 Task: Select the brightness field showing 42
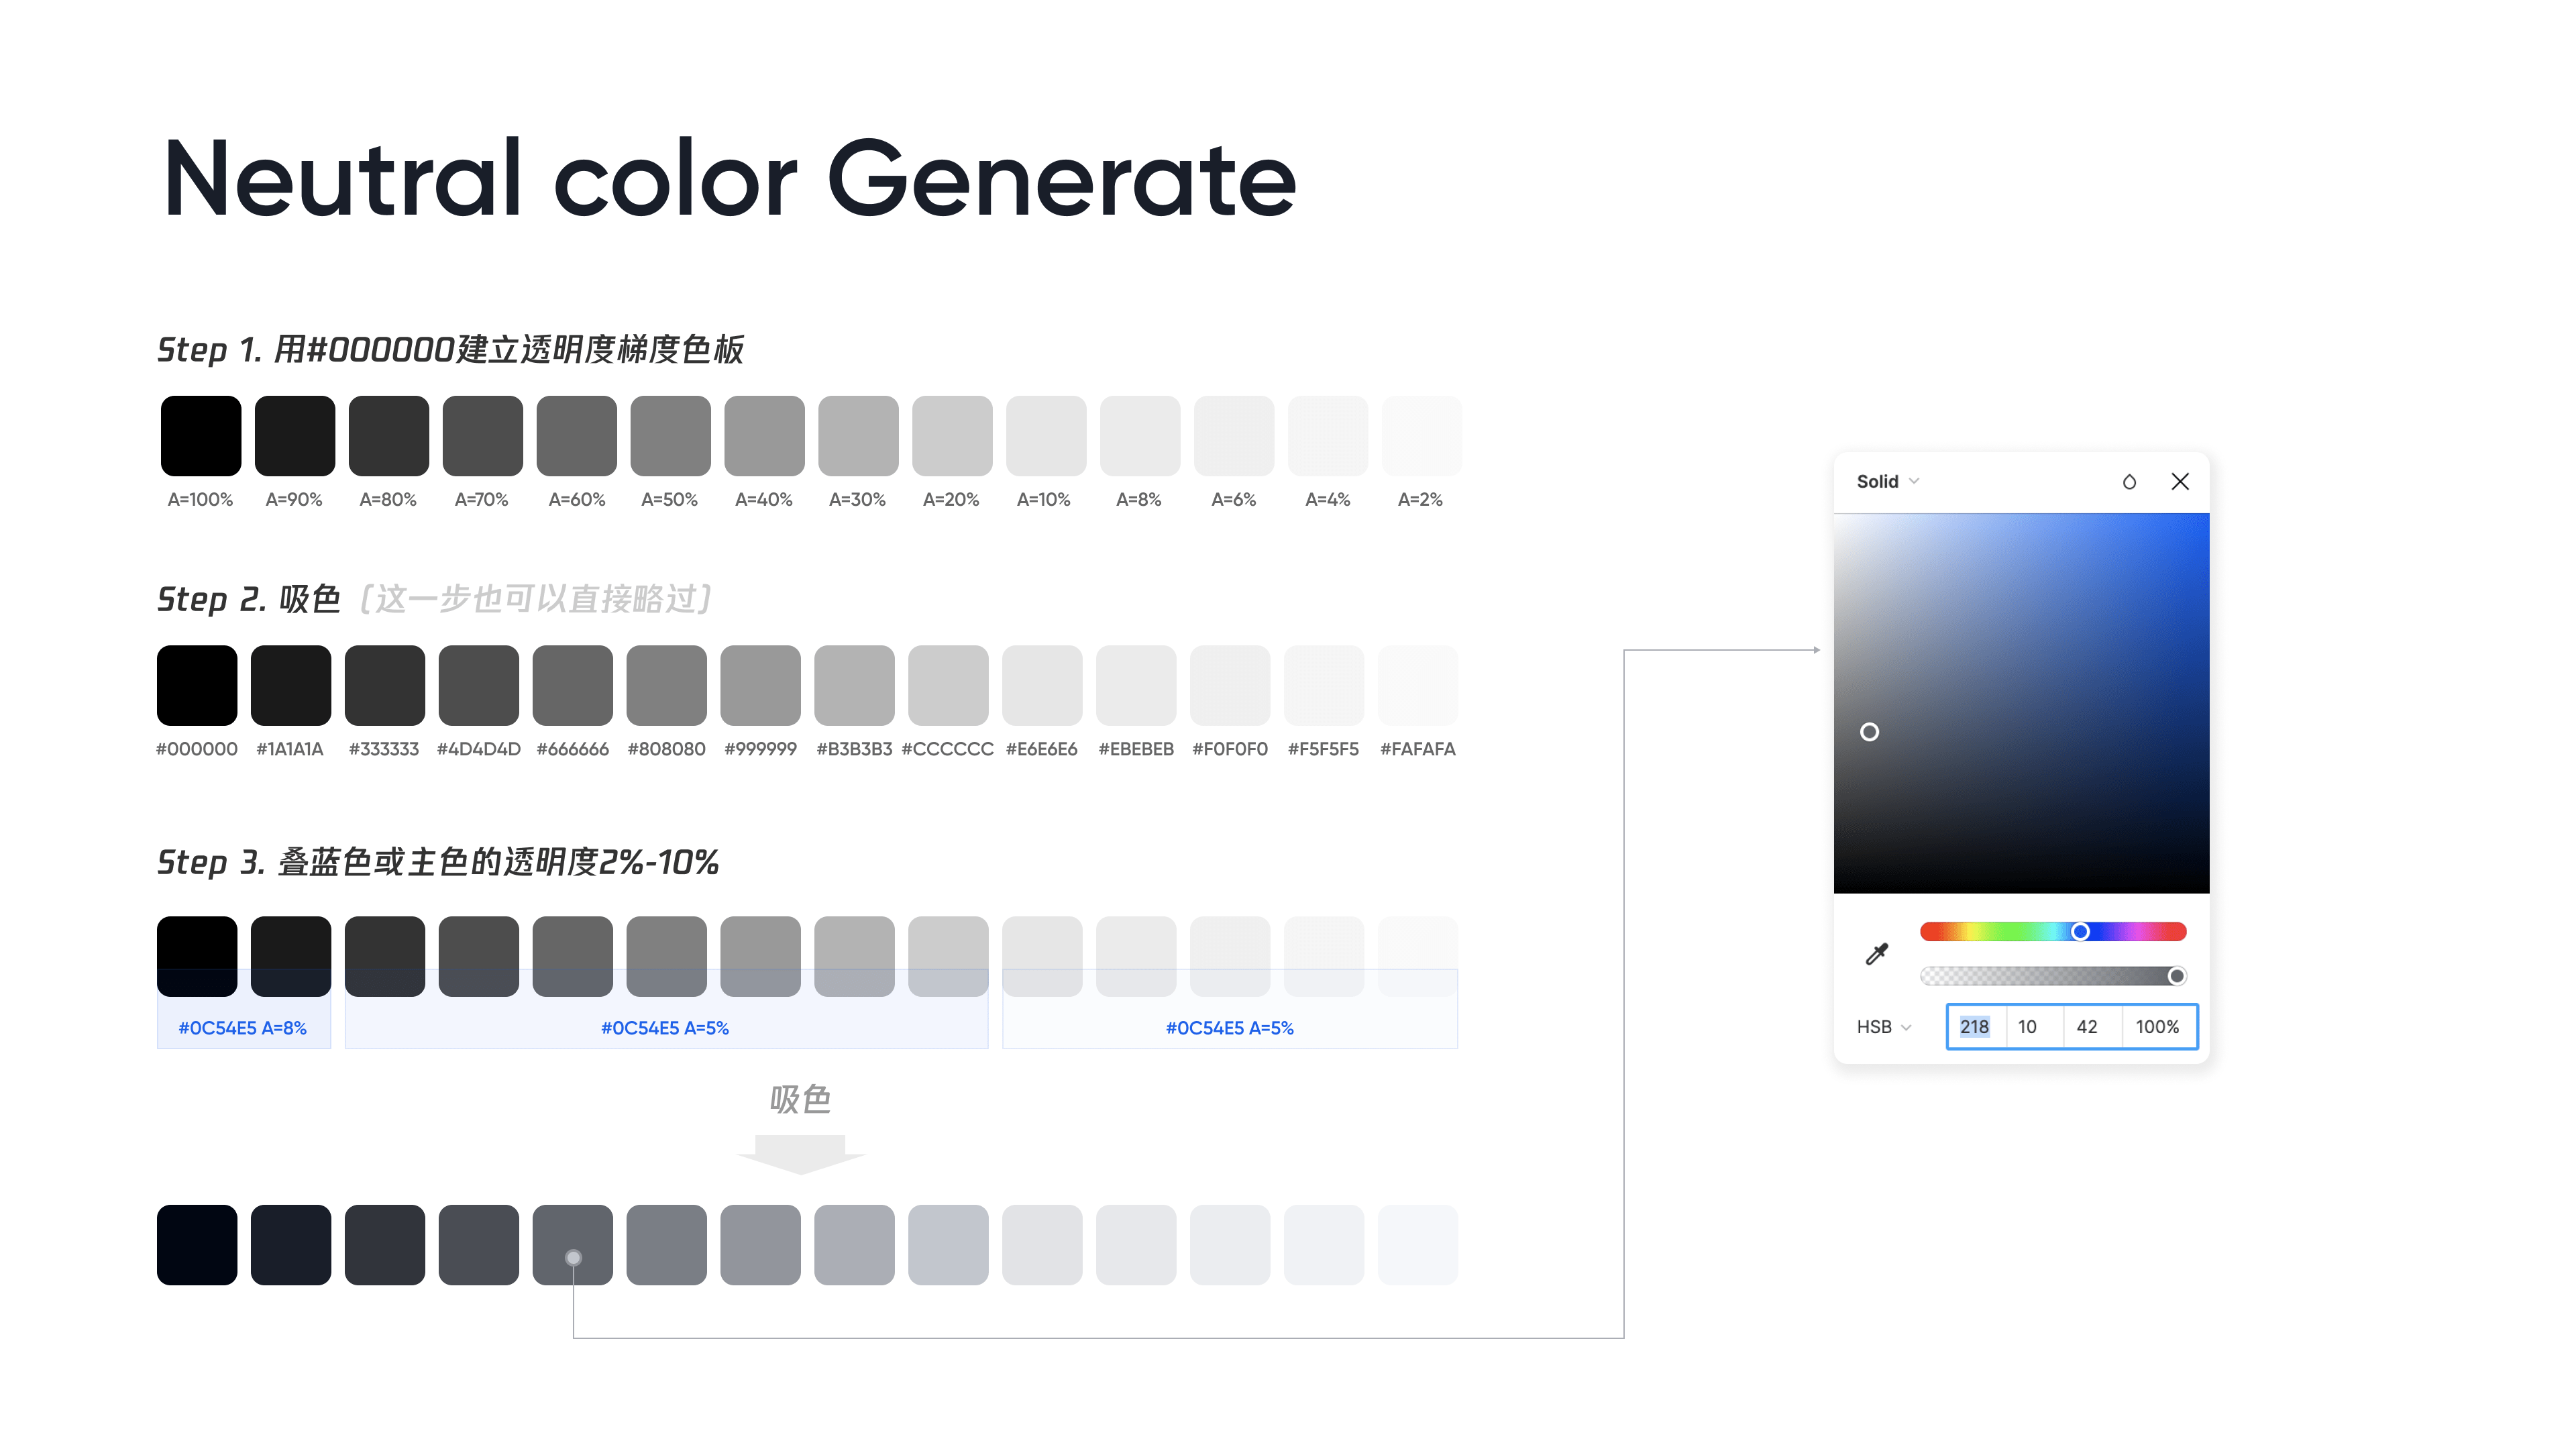click(x=2087, y=1027)
